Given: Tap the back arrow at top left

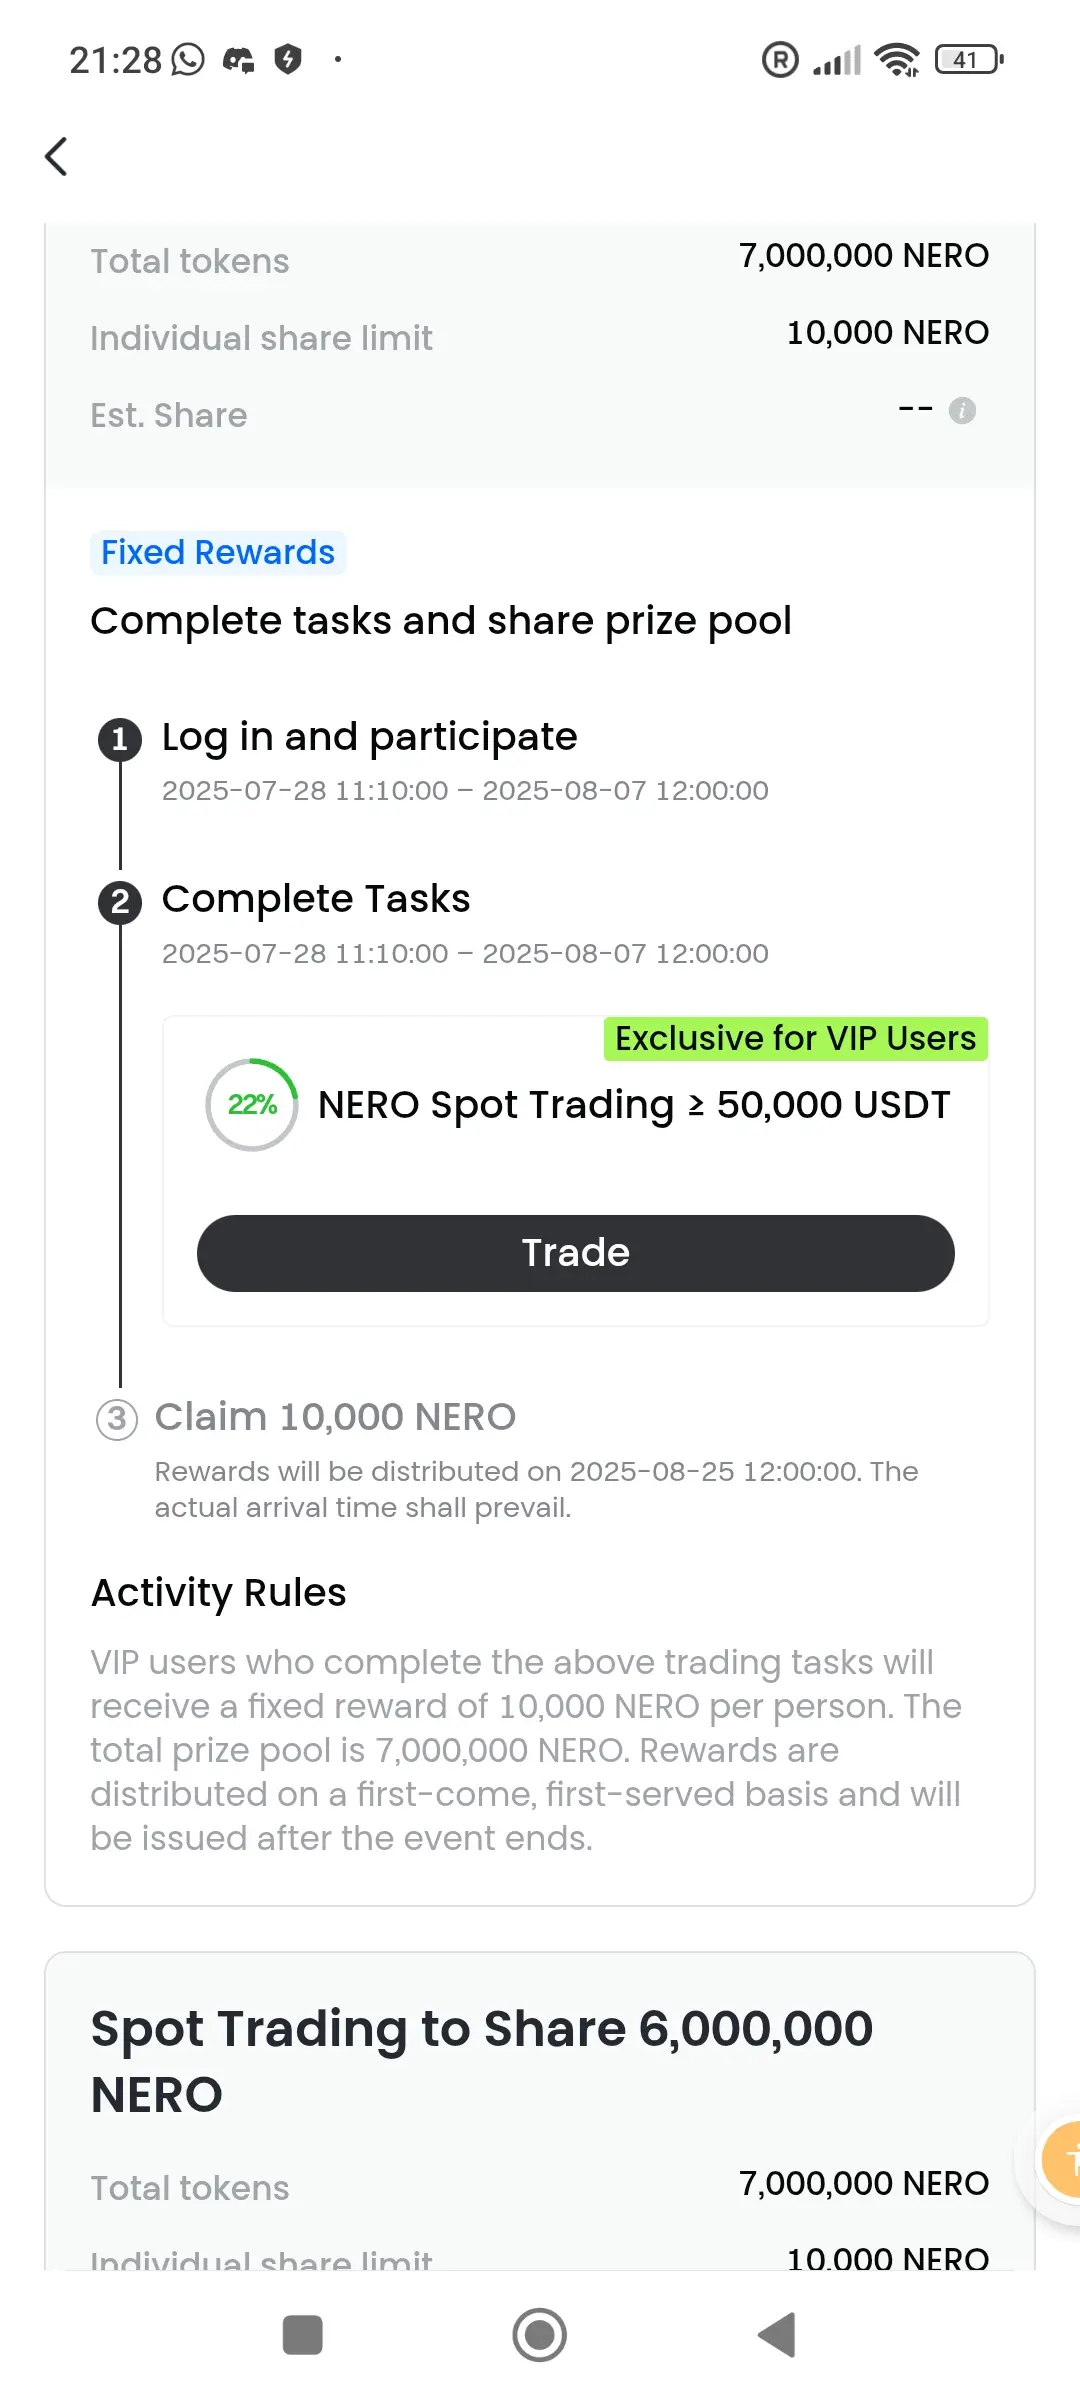Looking at the screenshot, I should (x=57, y=156).
